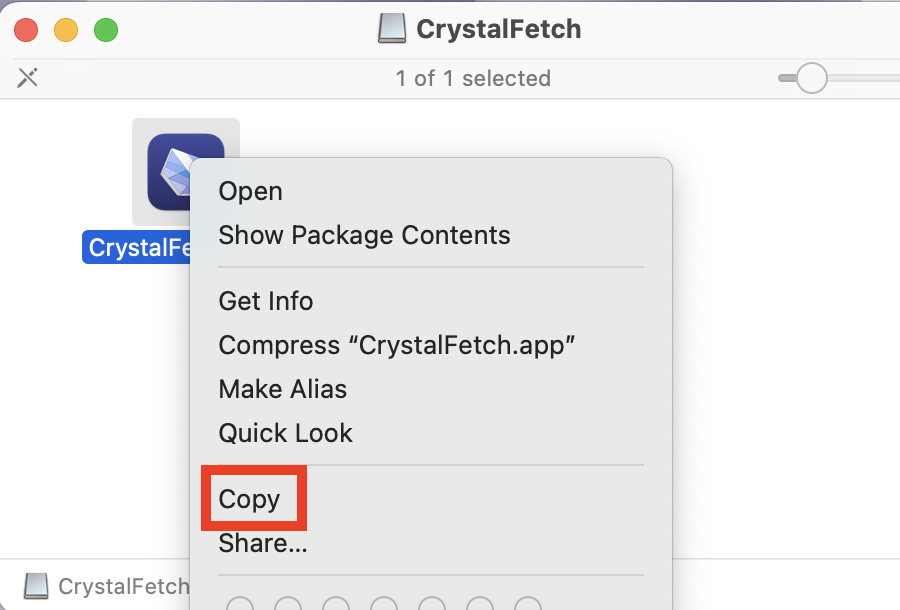
Task: Click the CrystalFetch disk icon in bottom bar
Action: [x=36, y=586]
